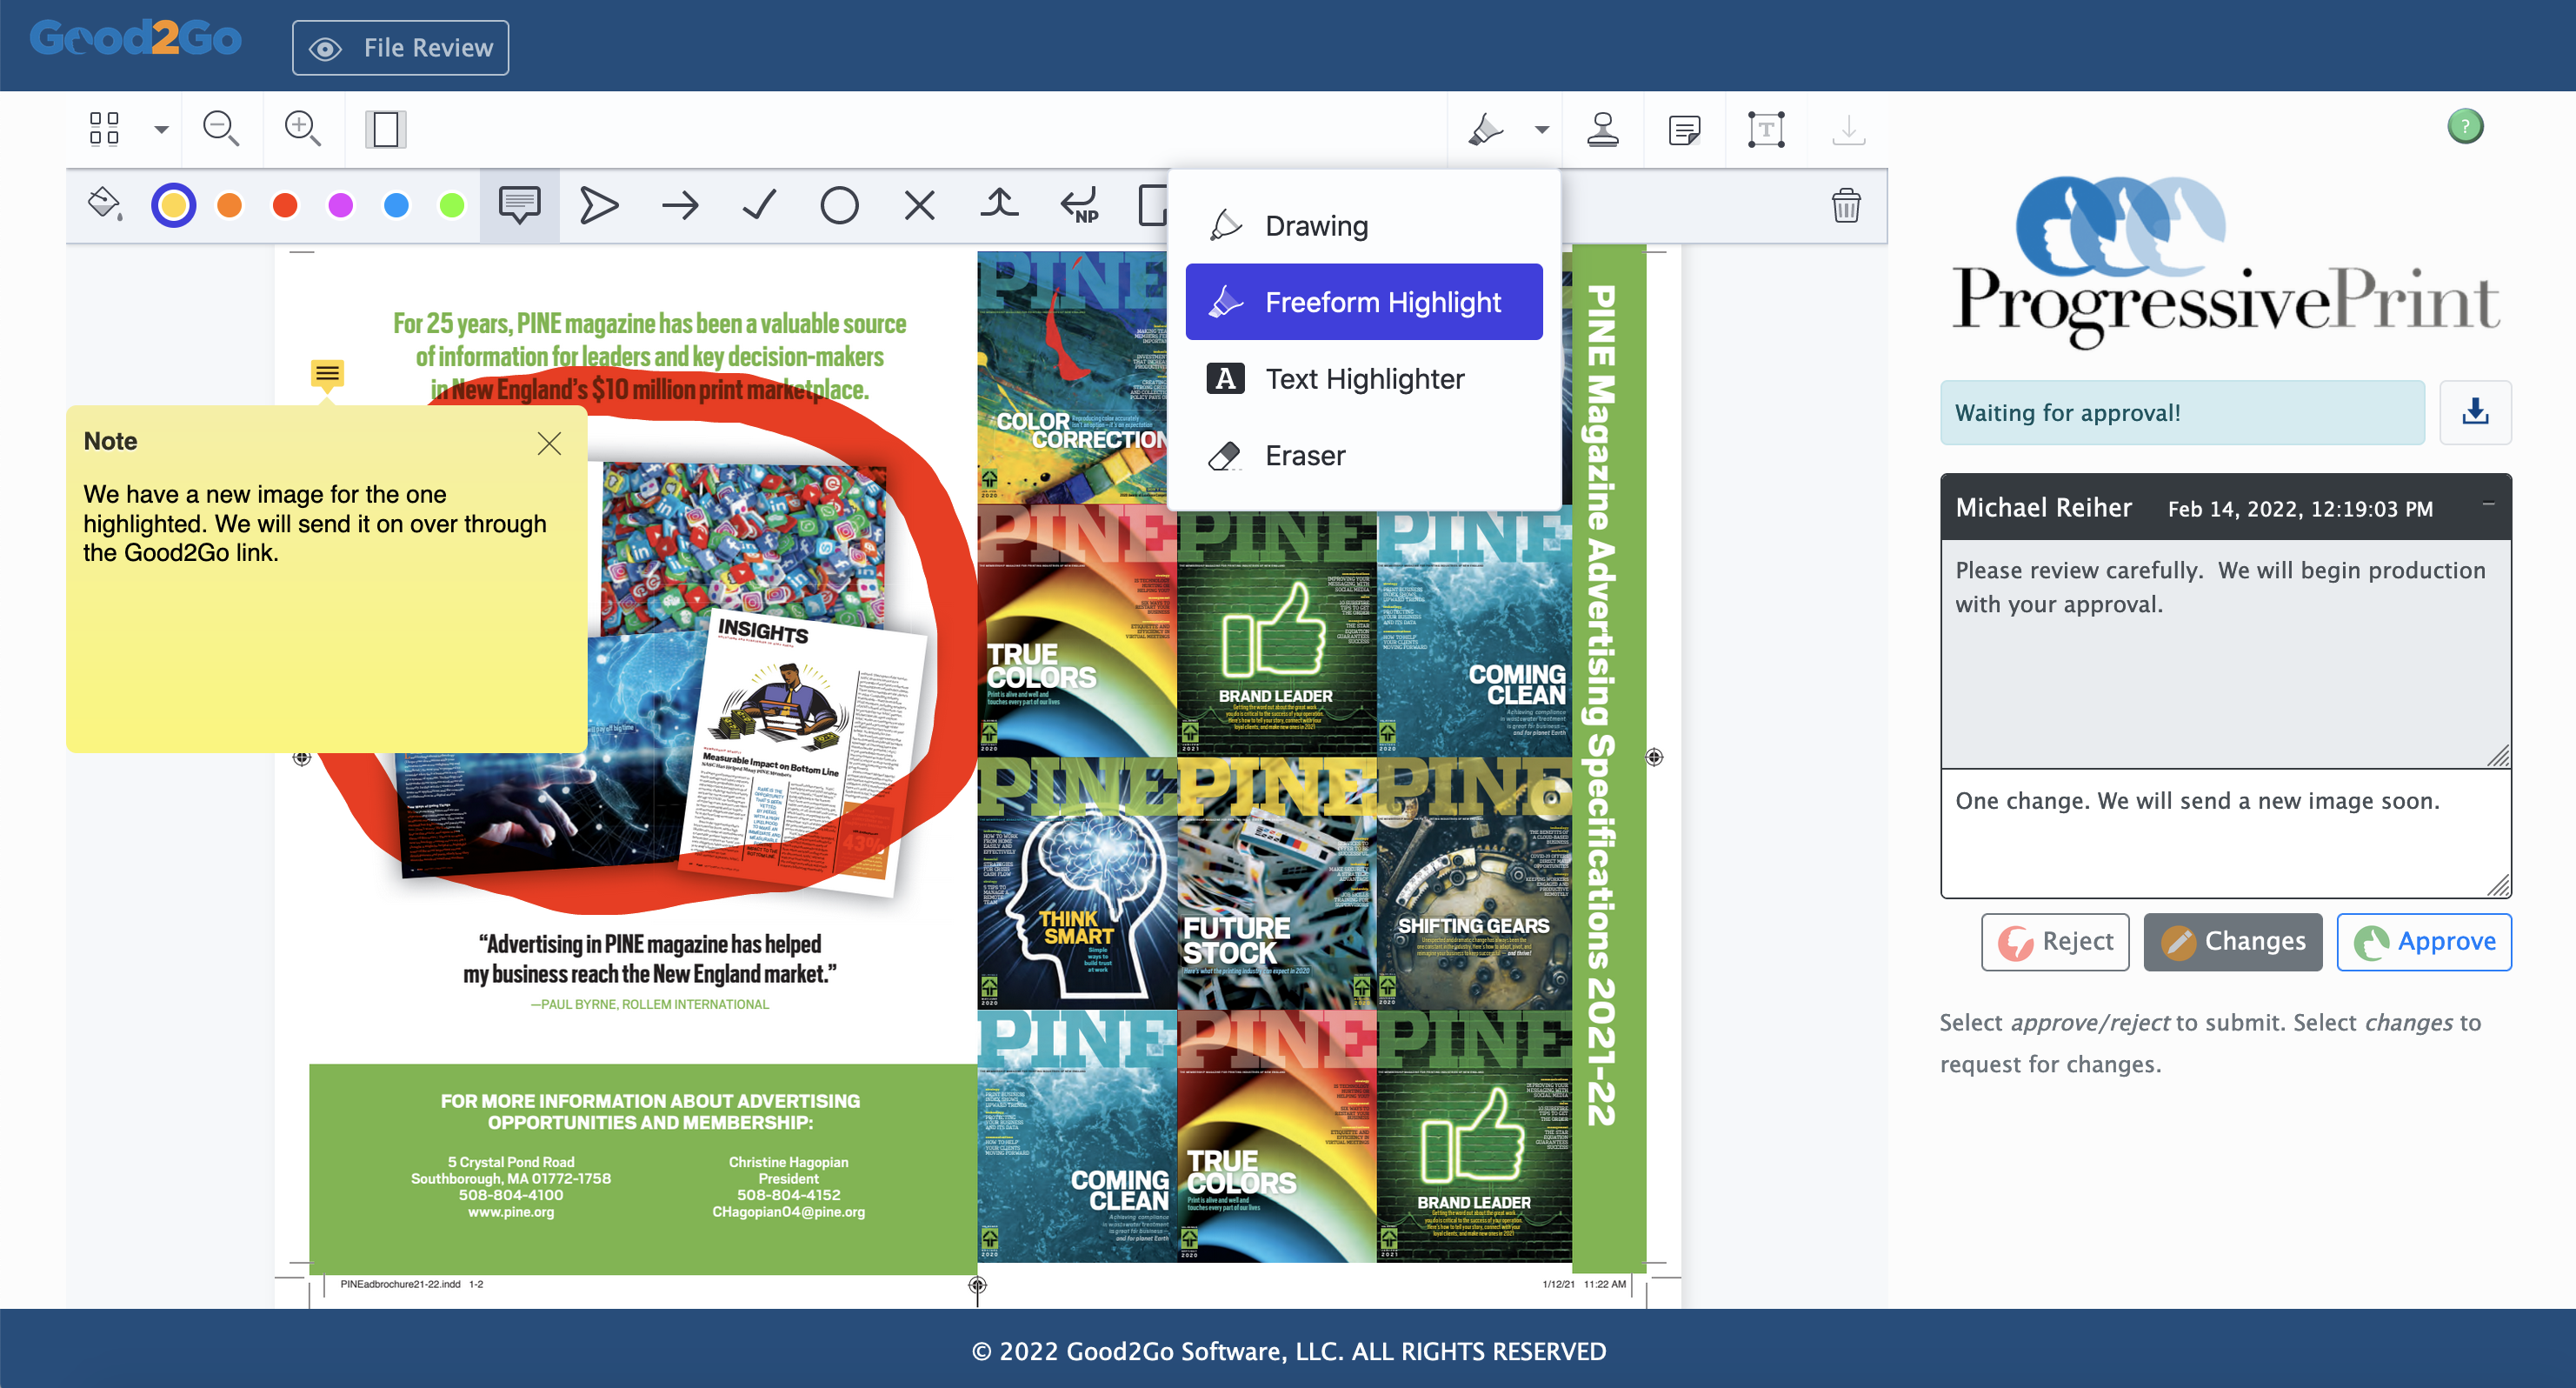Choose the circle shape annotation tool

pos(839,206)
